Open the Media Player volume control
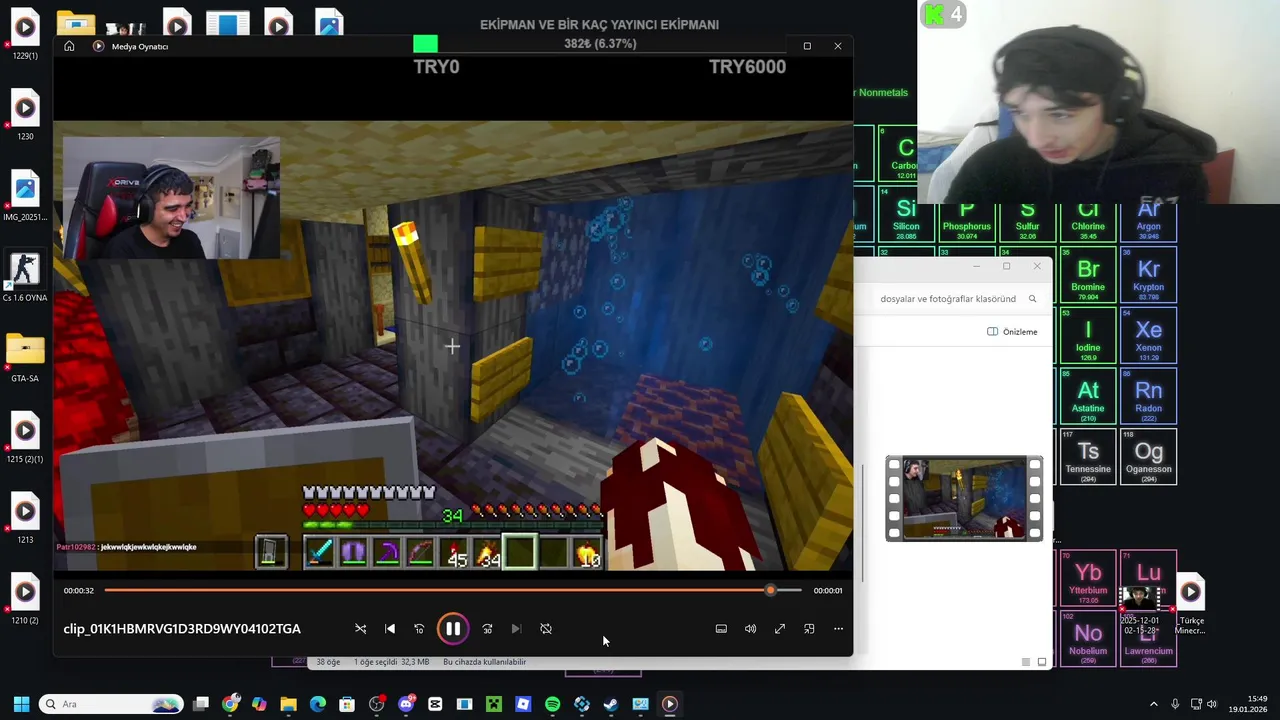This screenshot has width=1280, height=720. pos(750,629)
